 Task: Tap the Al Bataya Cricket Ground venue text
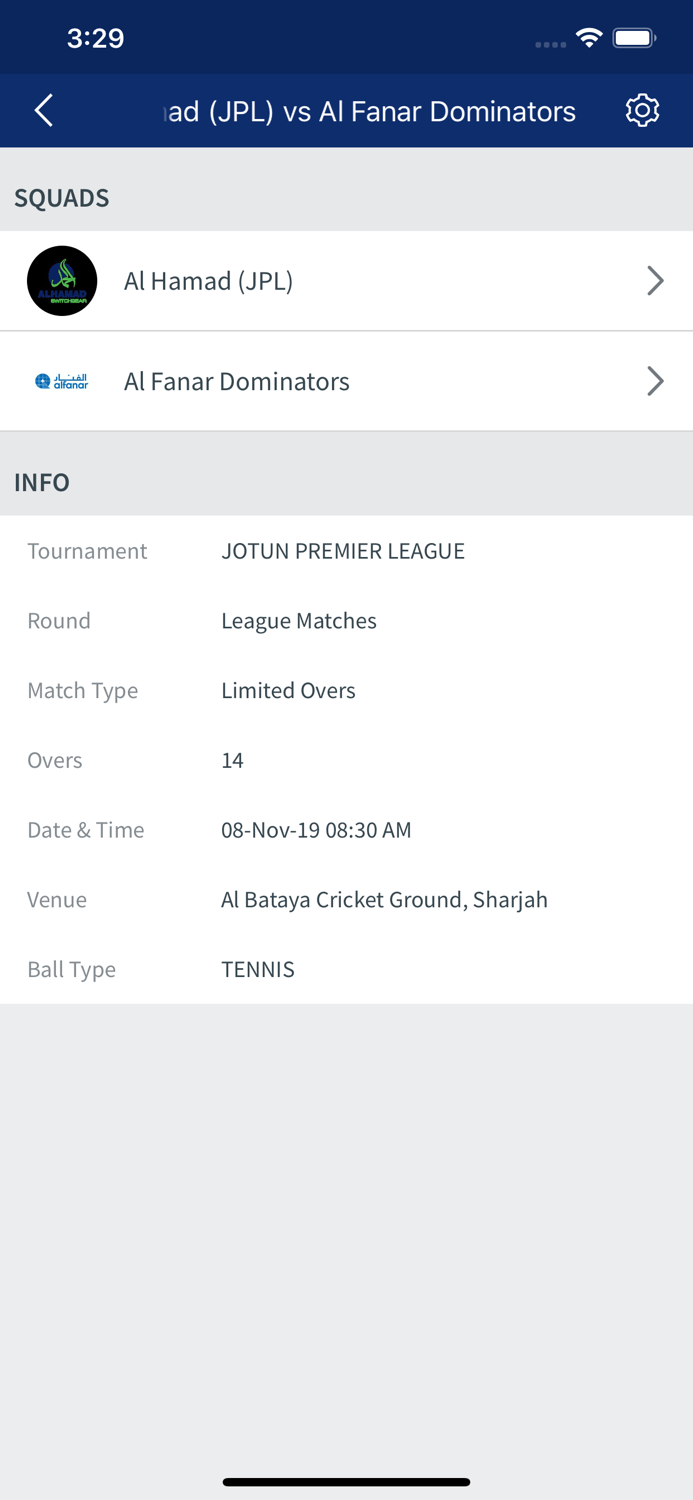pos(384,900)
